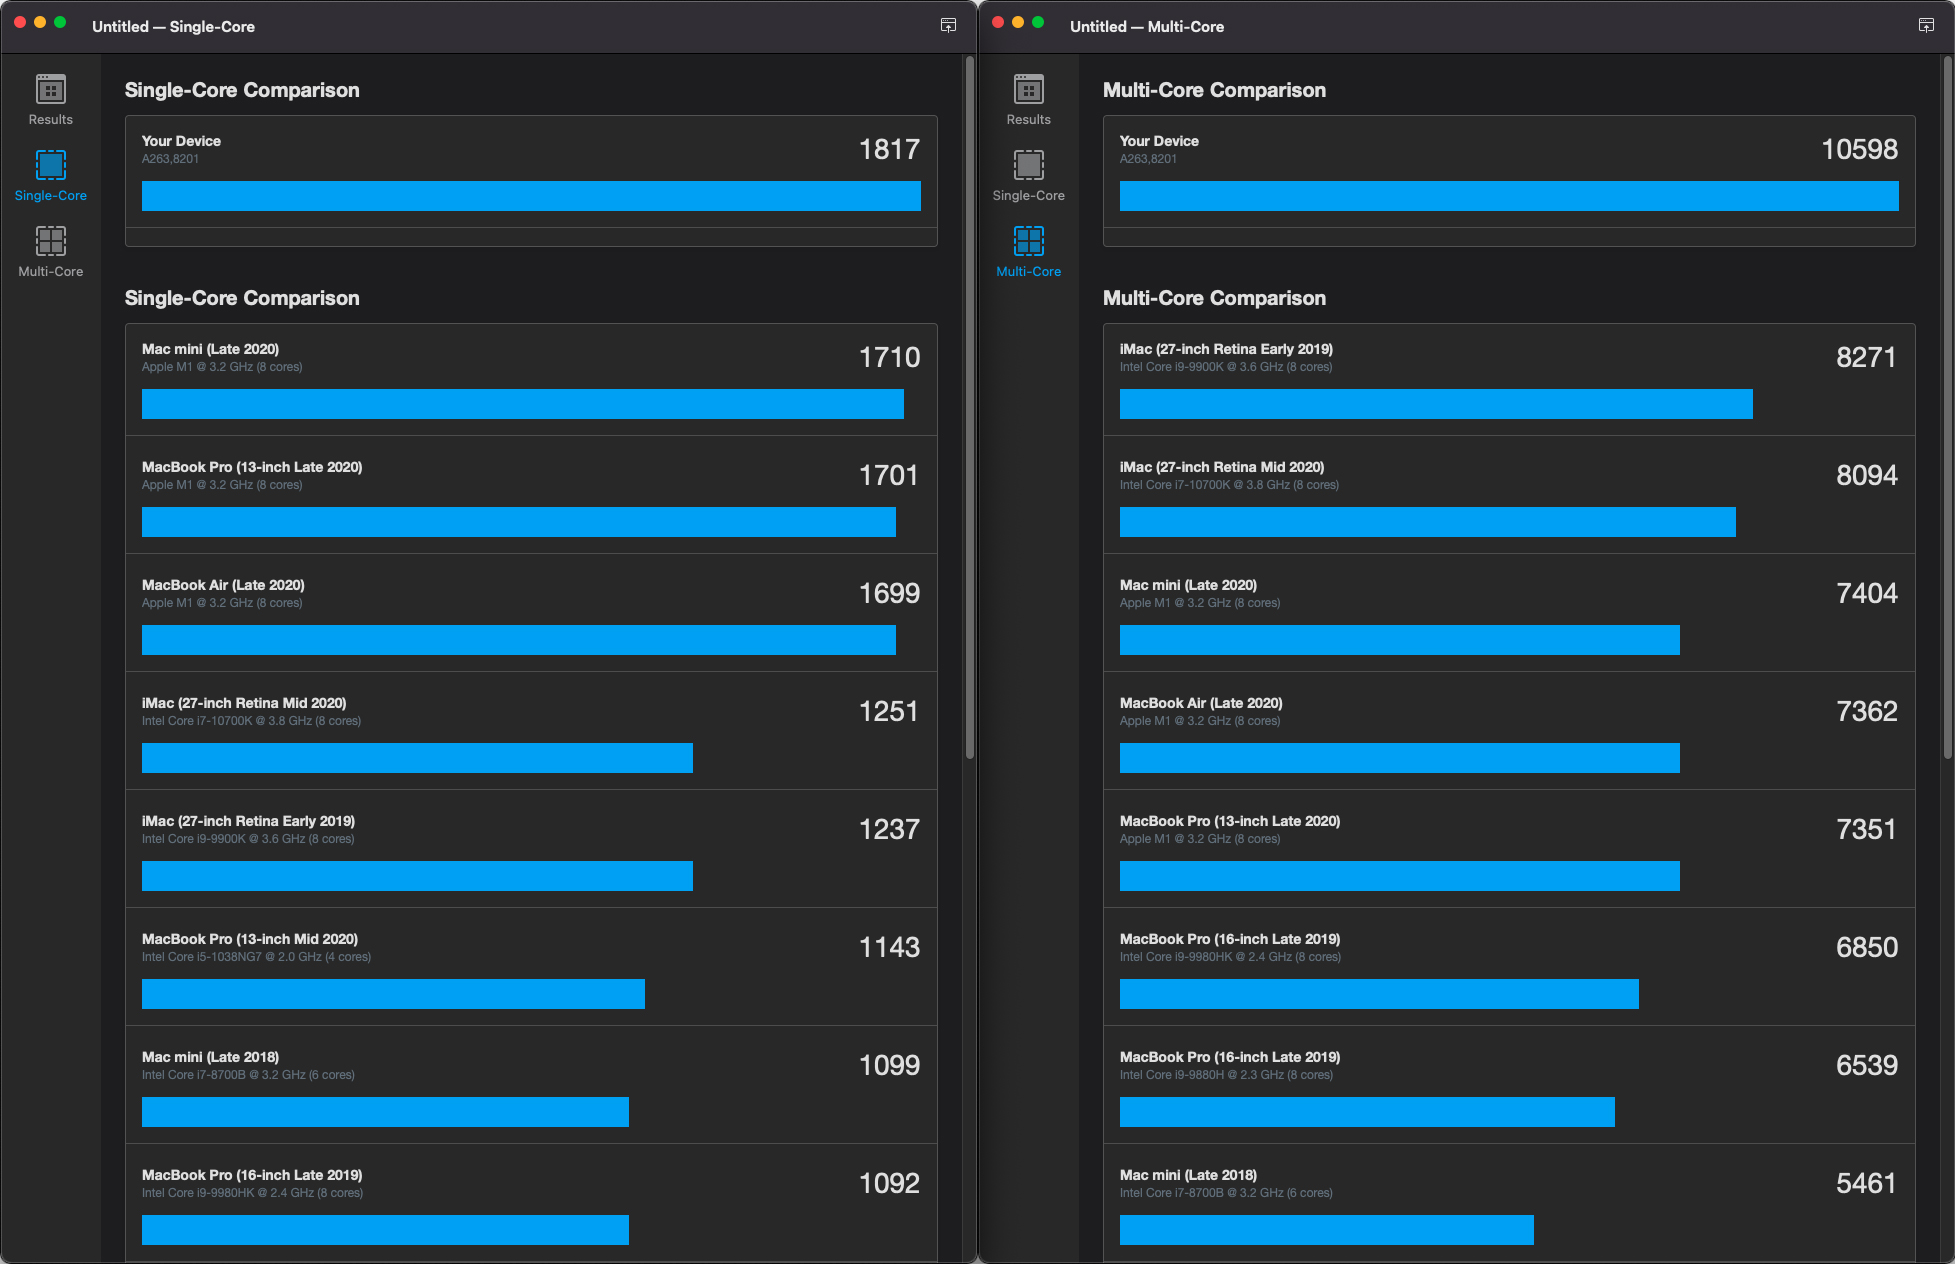Click Mac mini (Late 2020) score 7404
Screen dimensions: 1955x1264
pyautogui.click(x=1866, y=593)
